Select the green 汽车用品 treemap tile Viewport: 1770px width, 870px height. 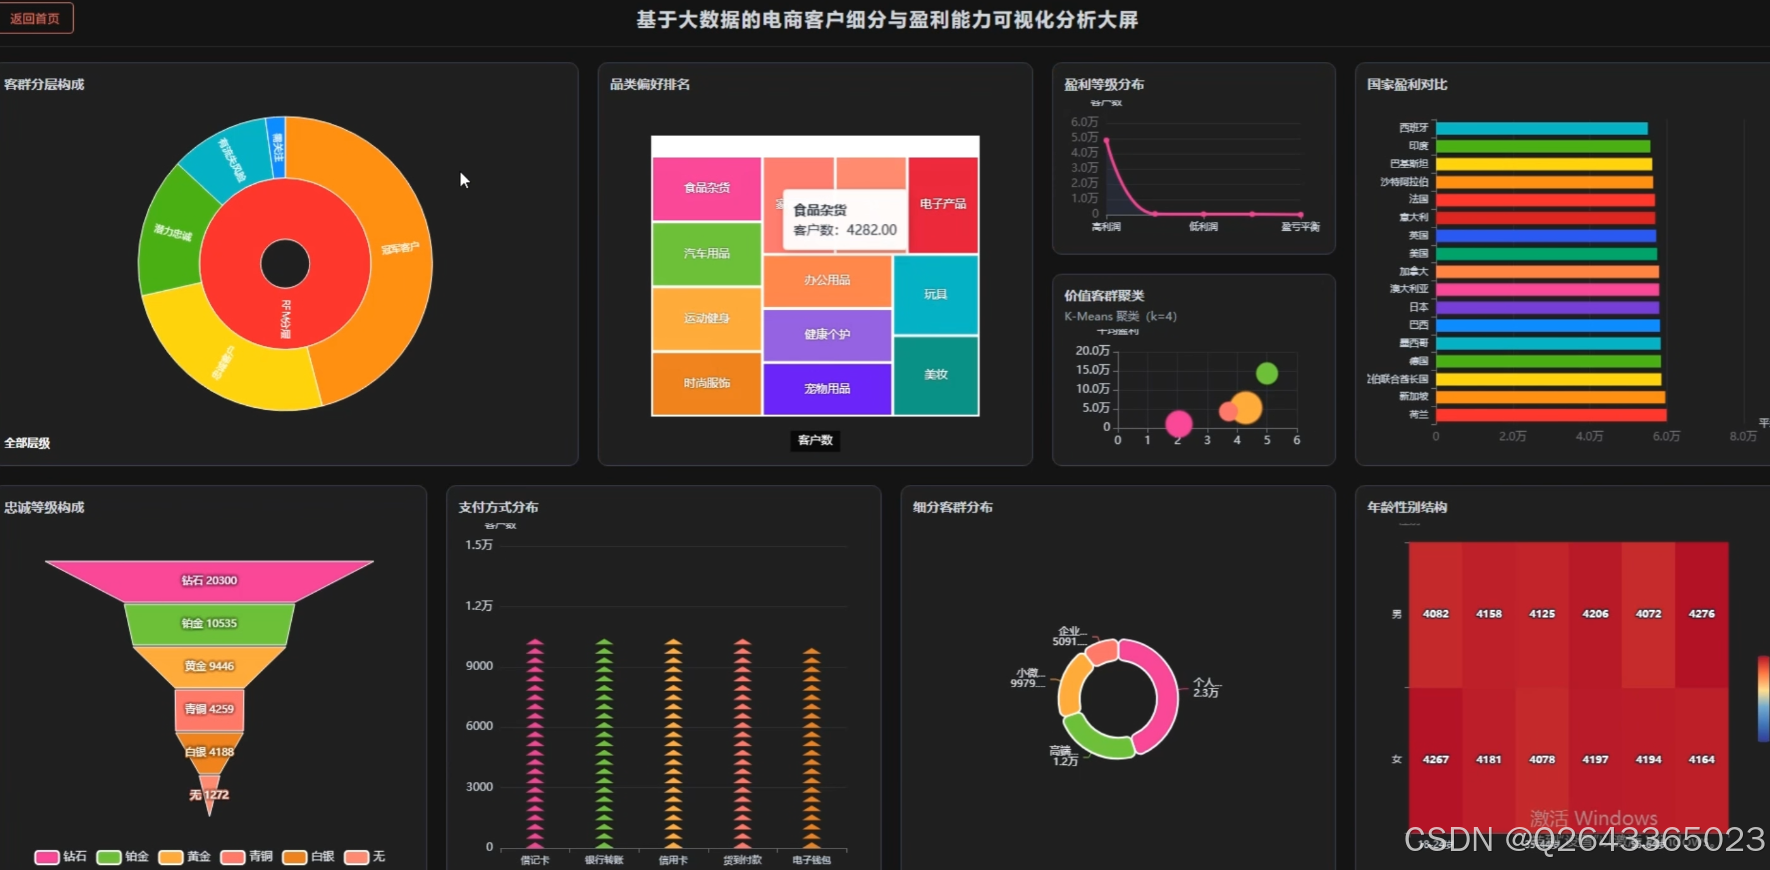click(x=706, y=254)
